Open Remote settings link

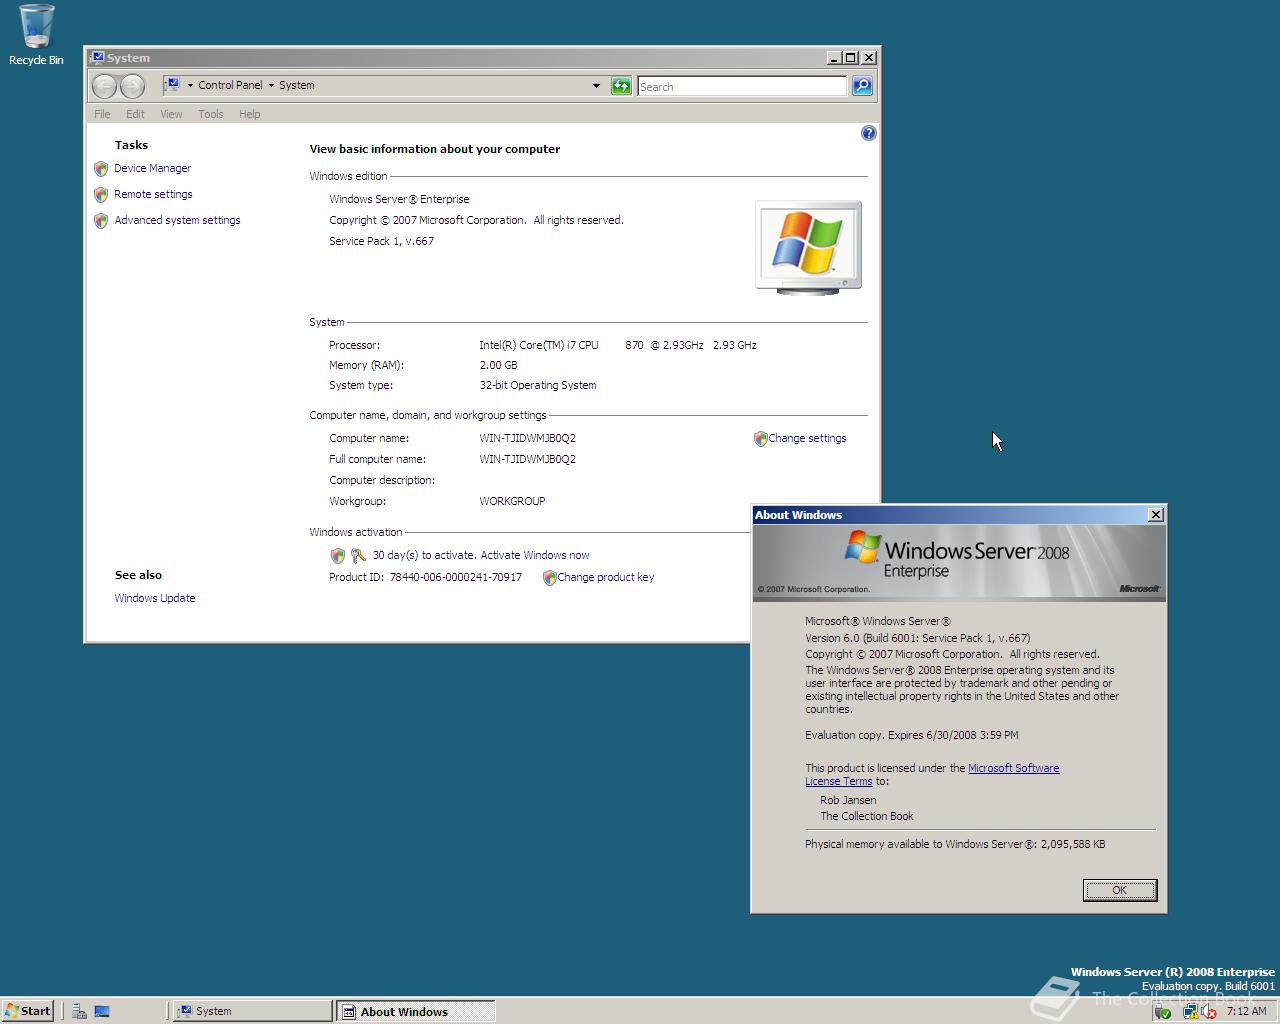(x=153, y=195)
